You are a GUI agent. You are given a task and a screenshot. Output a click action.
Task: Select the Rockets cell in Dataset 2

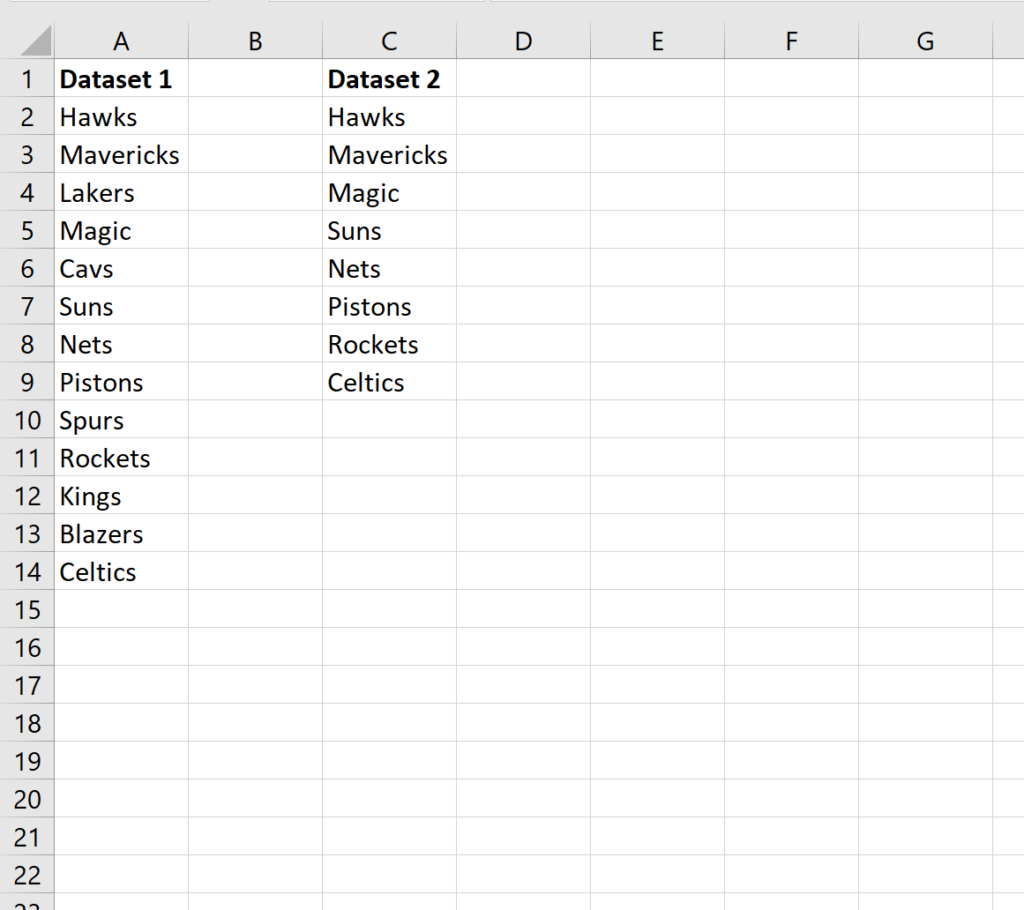(389, 345)
